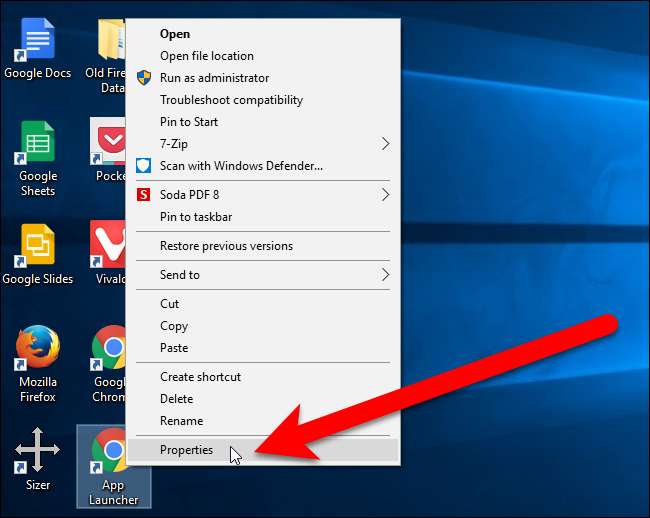Image resolution: width=650 pixels, height=518 pixels.
Task: Expand the 7-Zip submenu arrow
Action: [386, 144]
